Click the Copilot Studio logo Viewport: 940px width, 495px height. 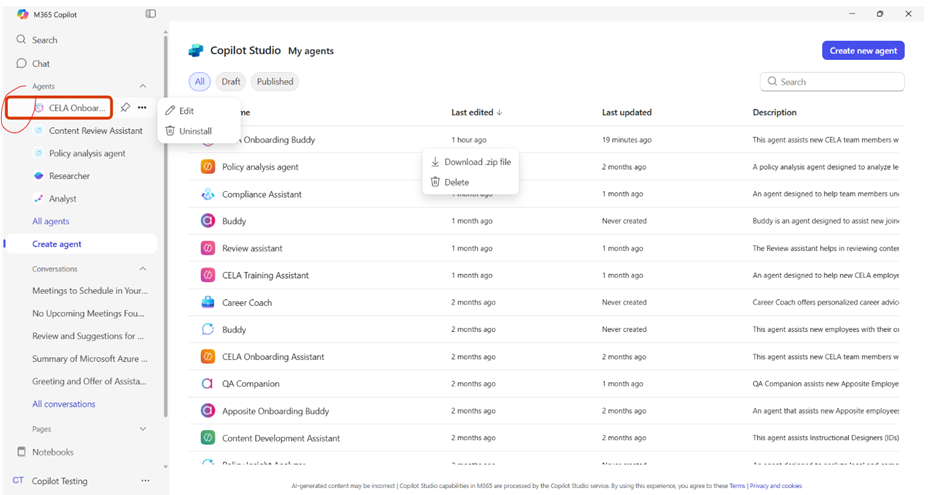click(196, 51)
